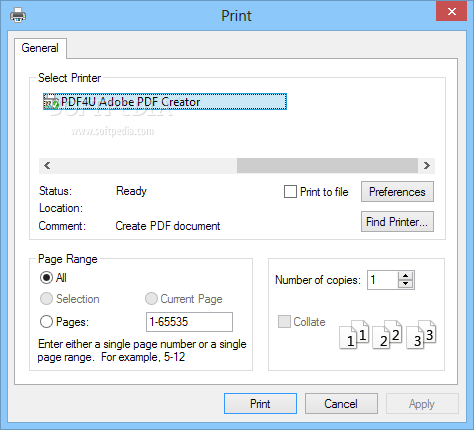
Task: Click the 'Number of copies:' label
Action: 318,280
